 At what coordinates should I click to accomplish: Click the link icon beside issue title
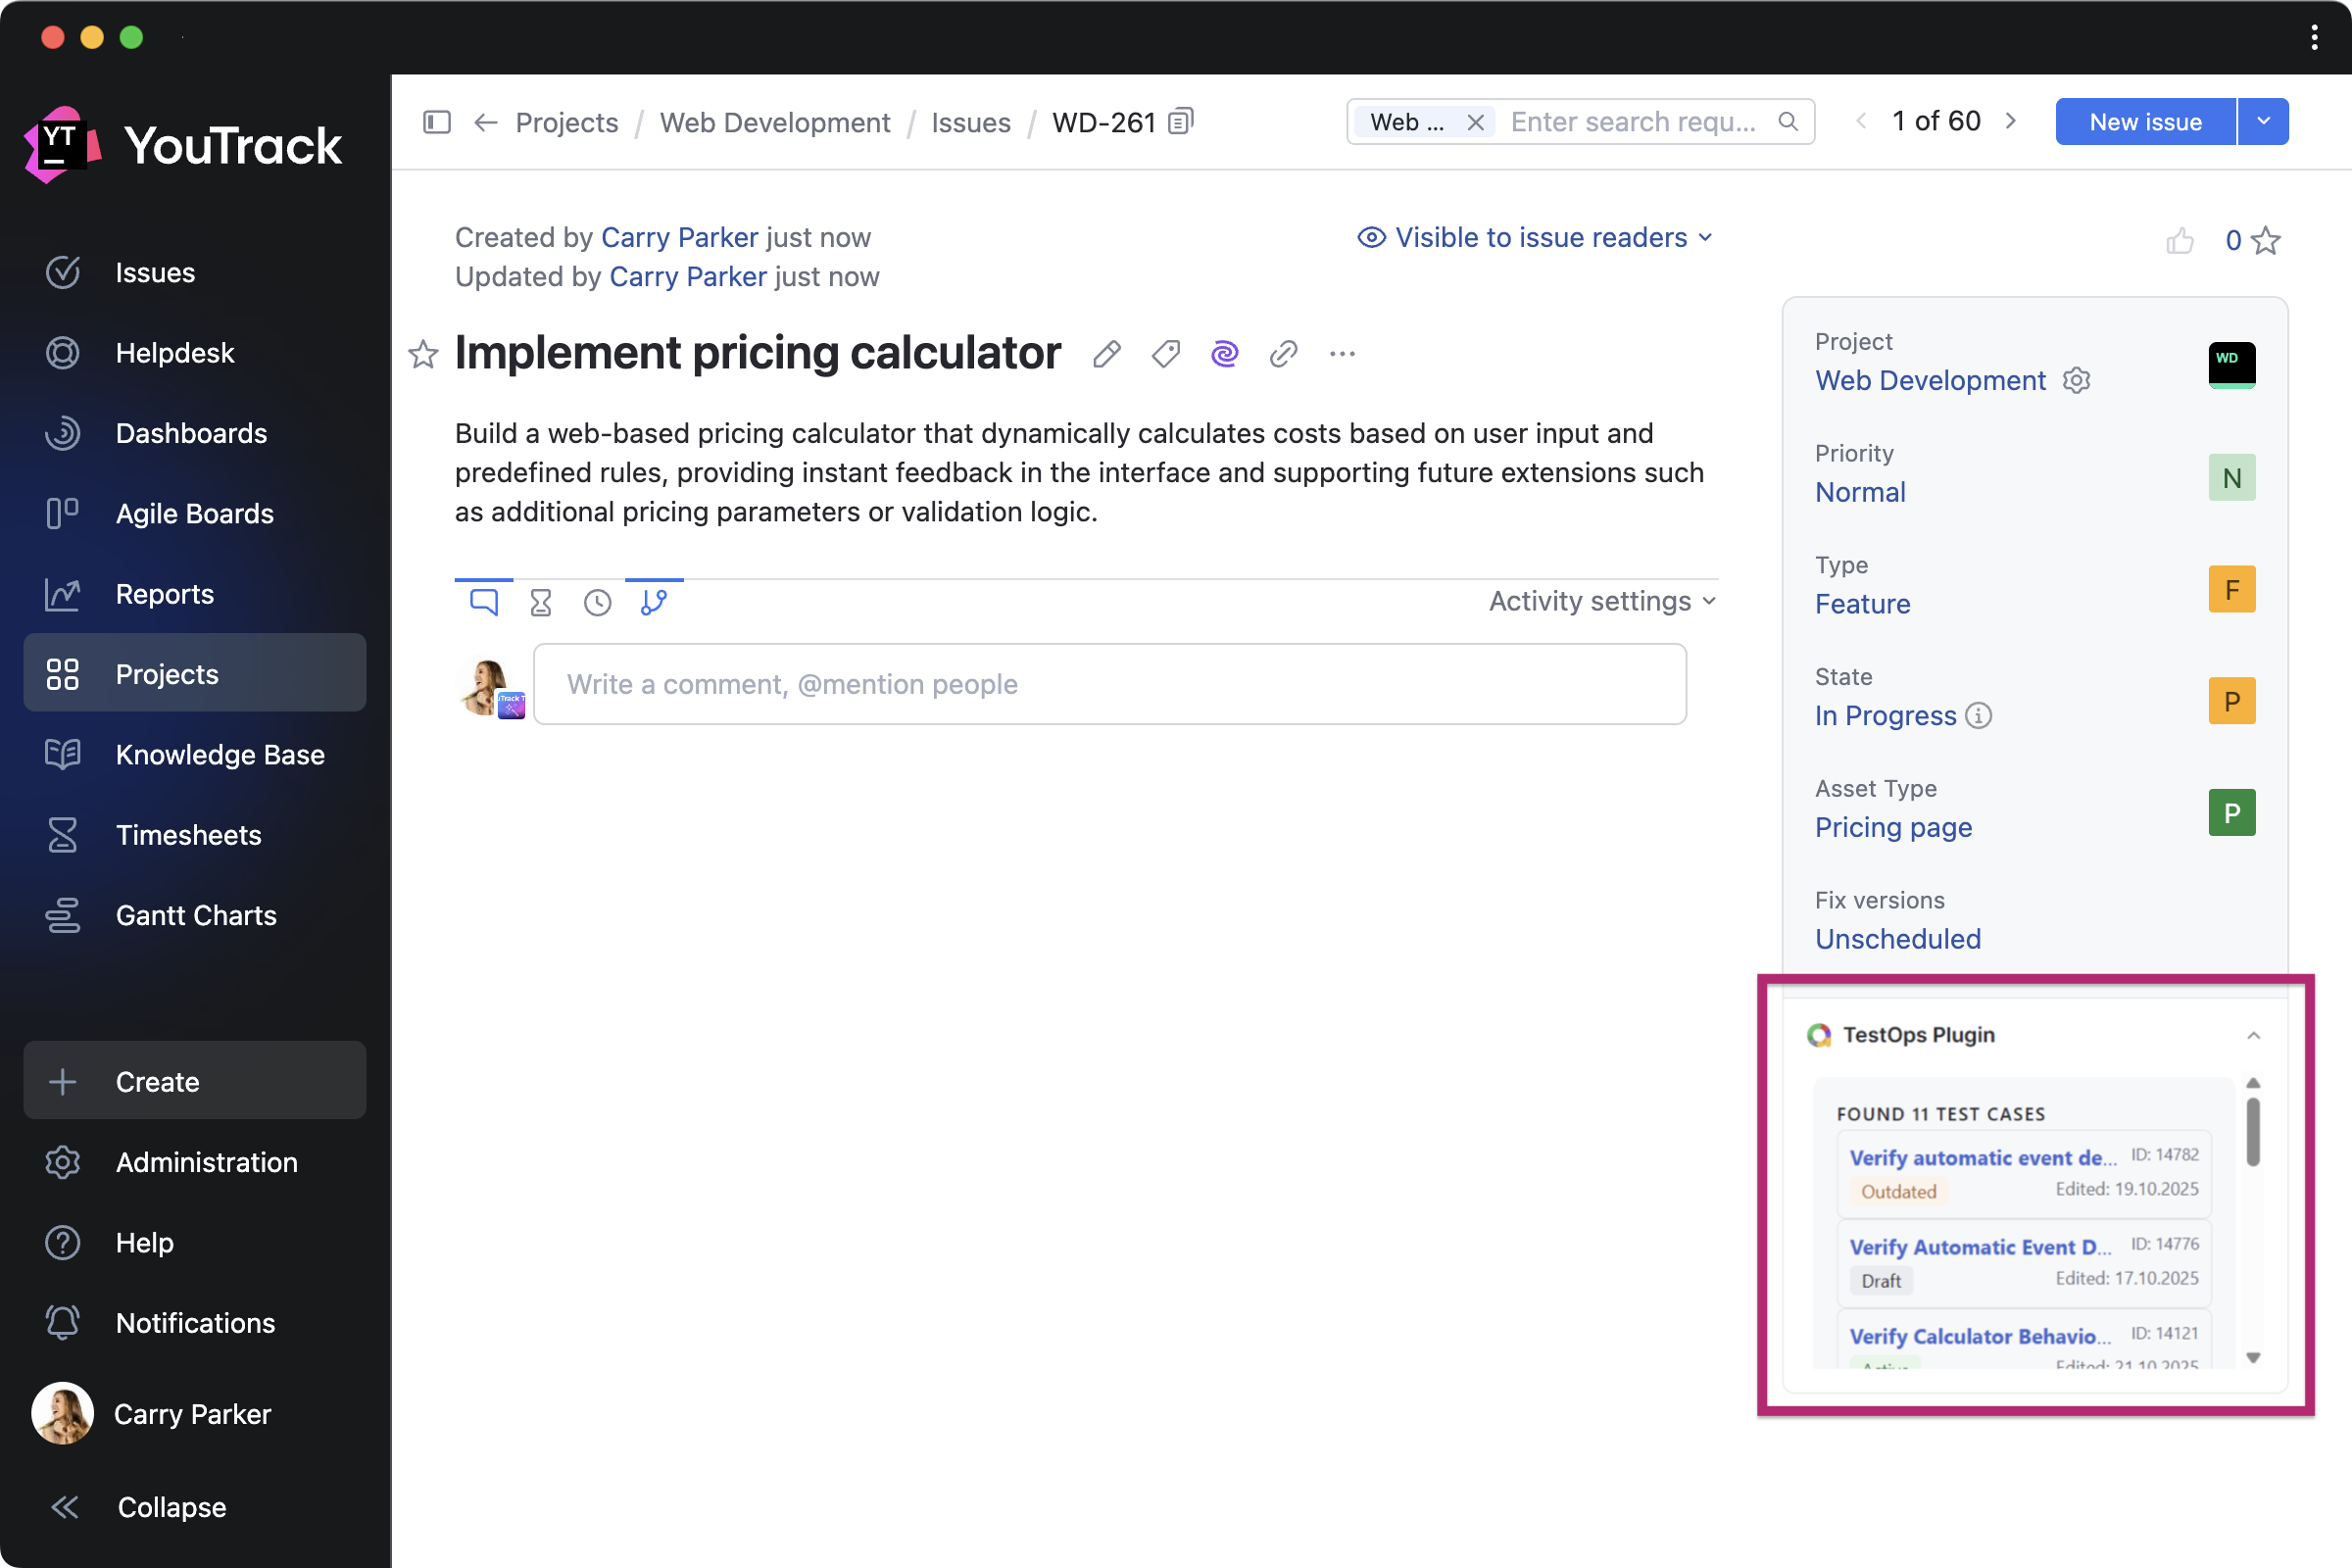point(1283,354)
